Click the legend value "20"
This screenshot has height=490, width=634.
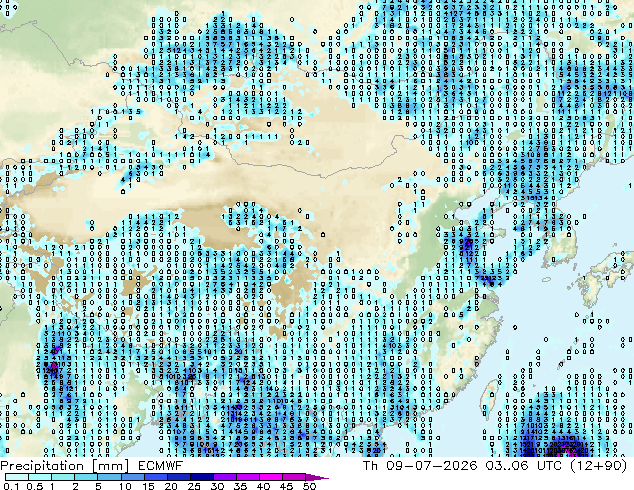pos(171,486)
